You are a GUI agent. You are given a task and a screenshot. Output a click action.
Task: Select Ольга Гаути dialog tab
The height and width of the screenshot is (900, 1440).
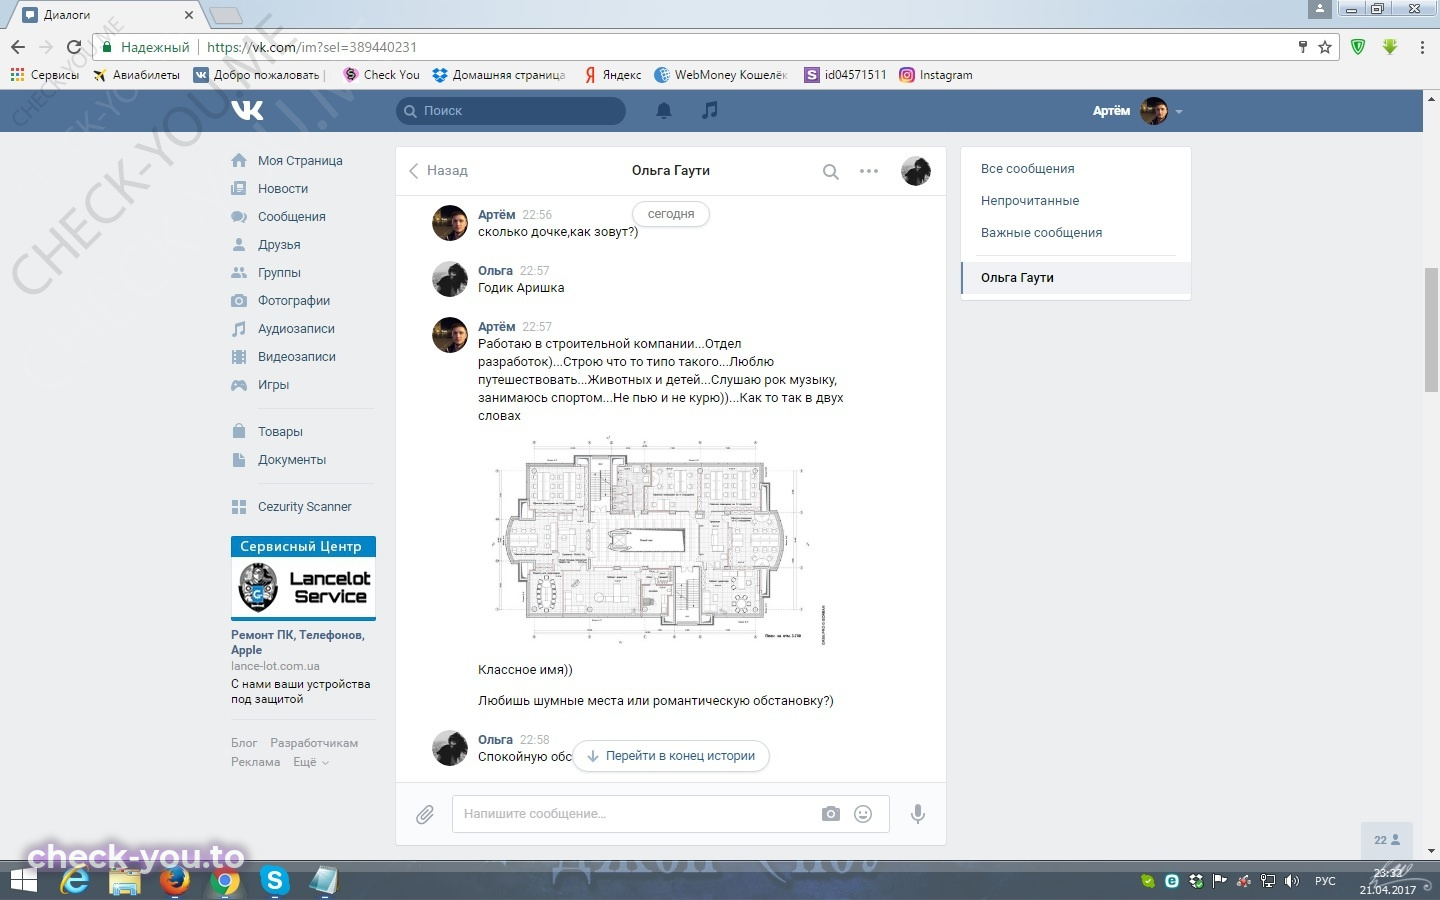pyautogui.click(x=1076, y=278)
